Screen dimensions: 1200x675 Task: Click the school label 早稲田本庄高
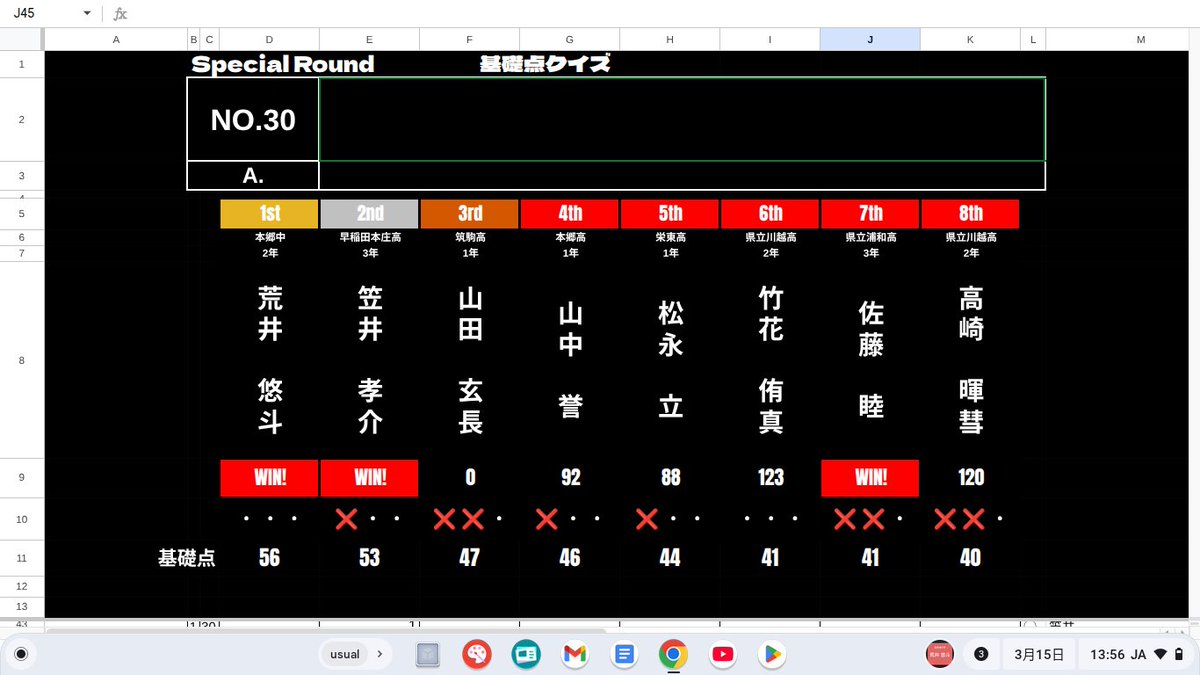370,238
